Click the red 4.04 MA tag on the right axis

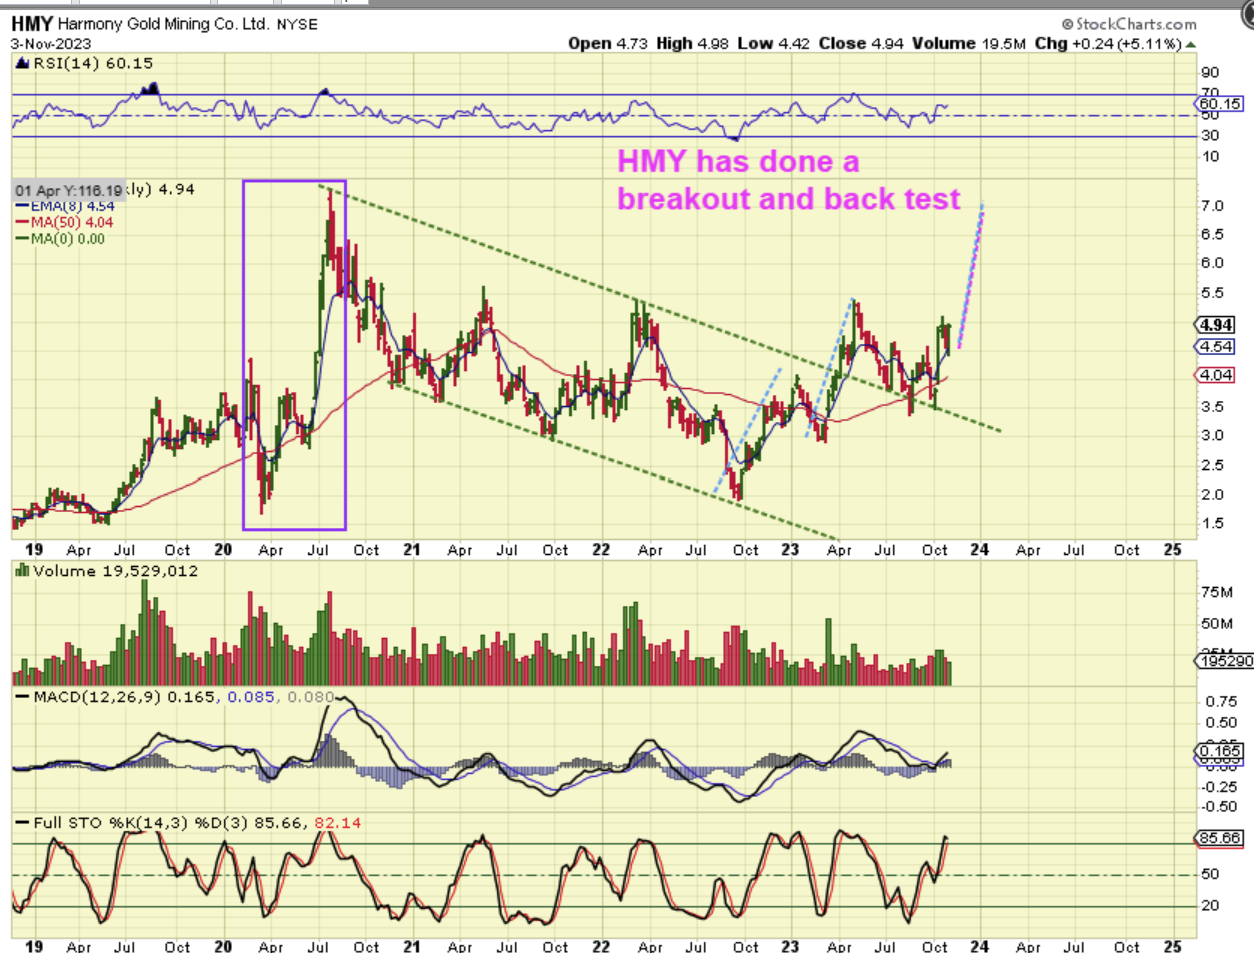1216,375
